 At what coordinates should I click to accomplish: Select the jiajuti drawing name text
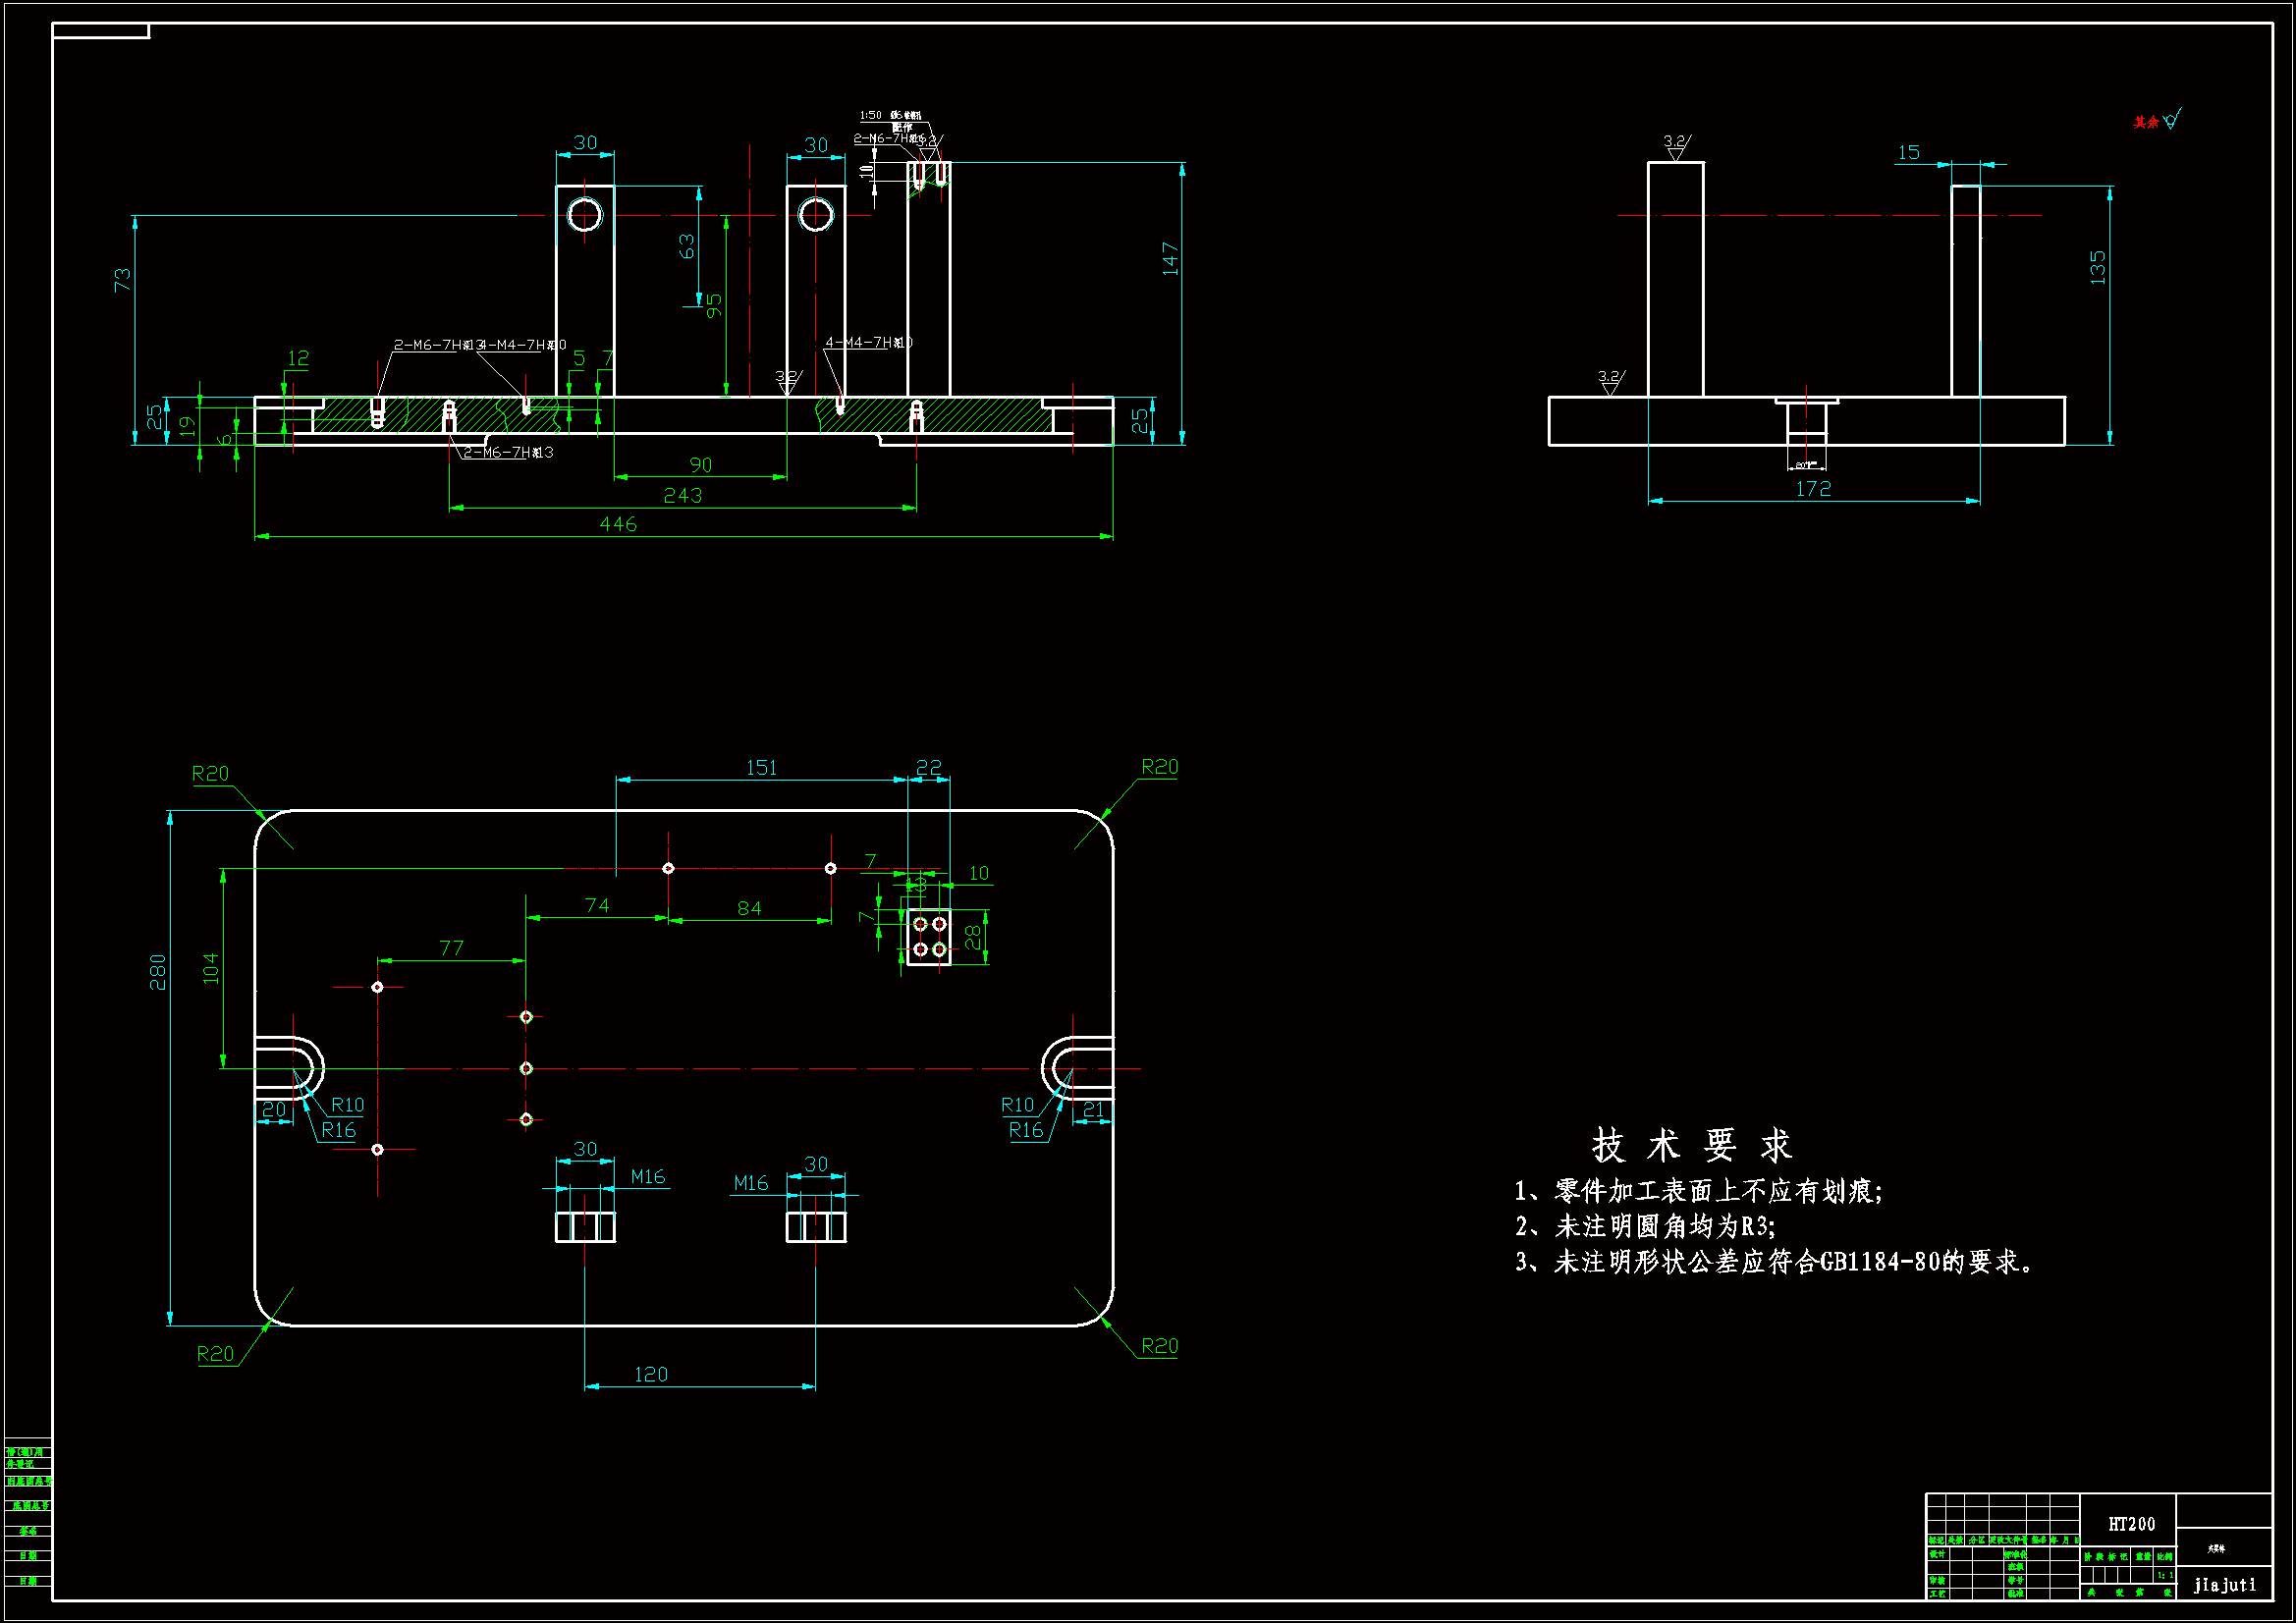pos(2224,1585)
